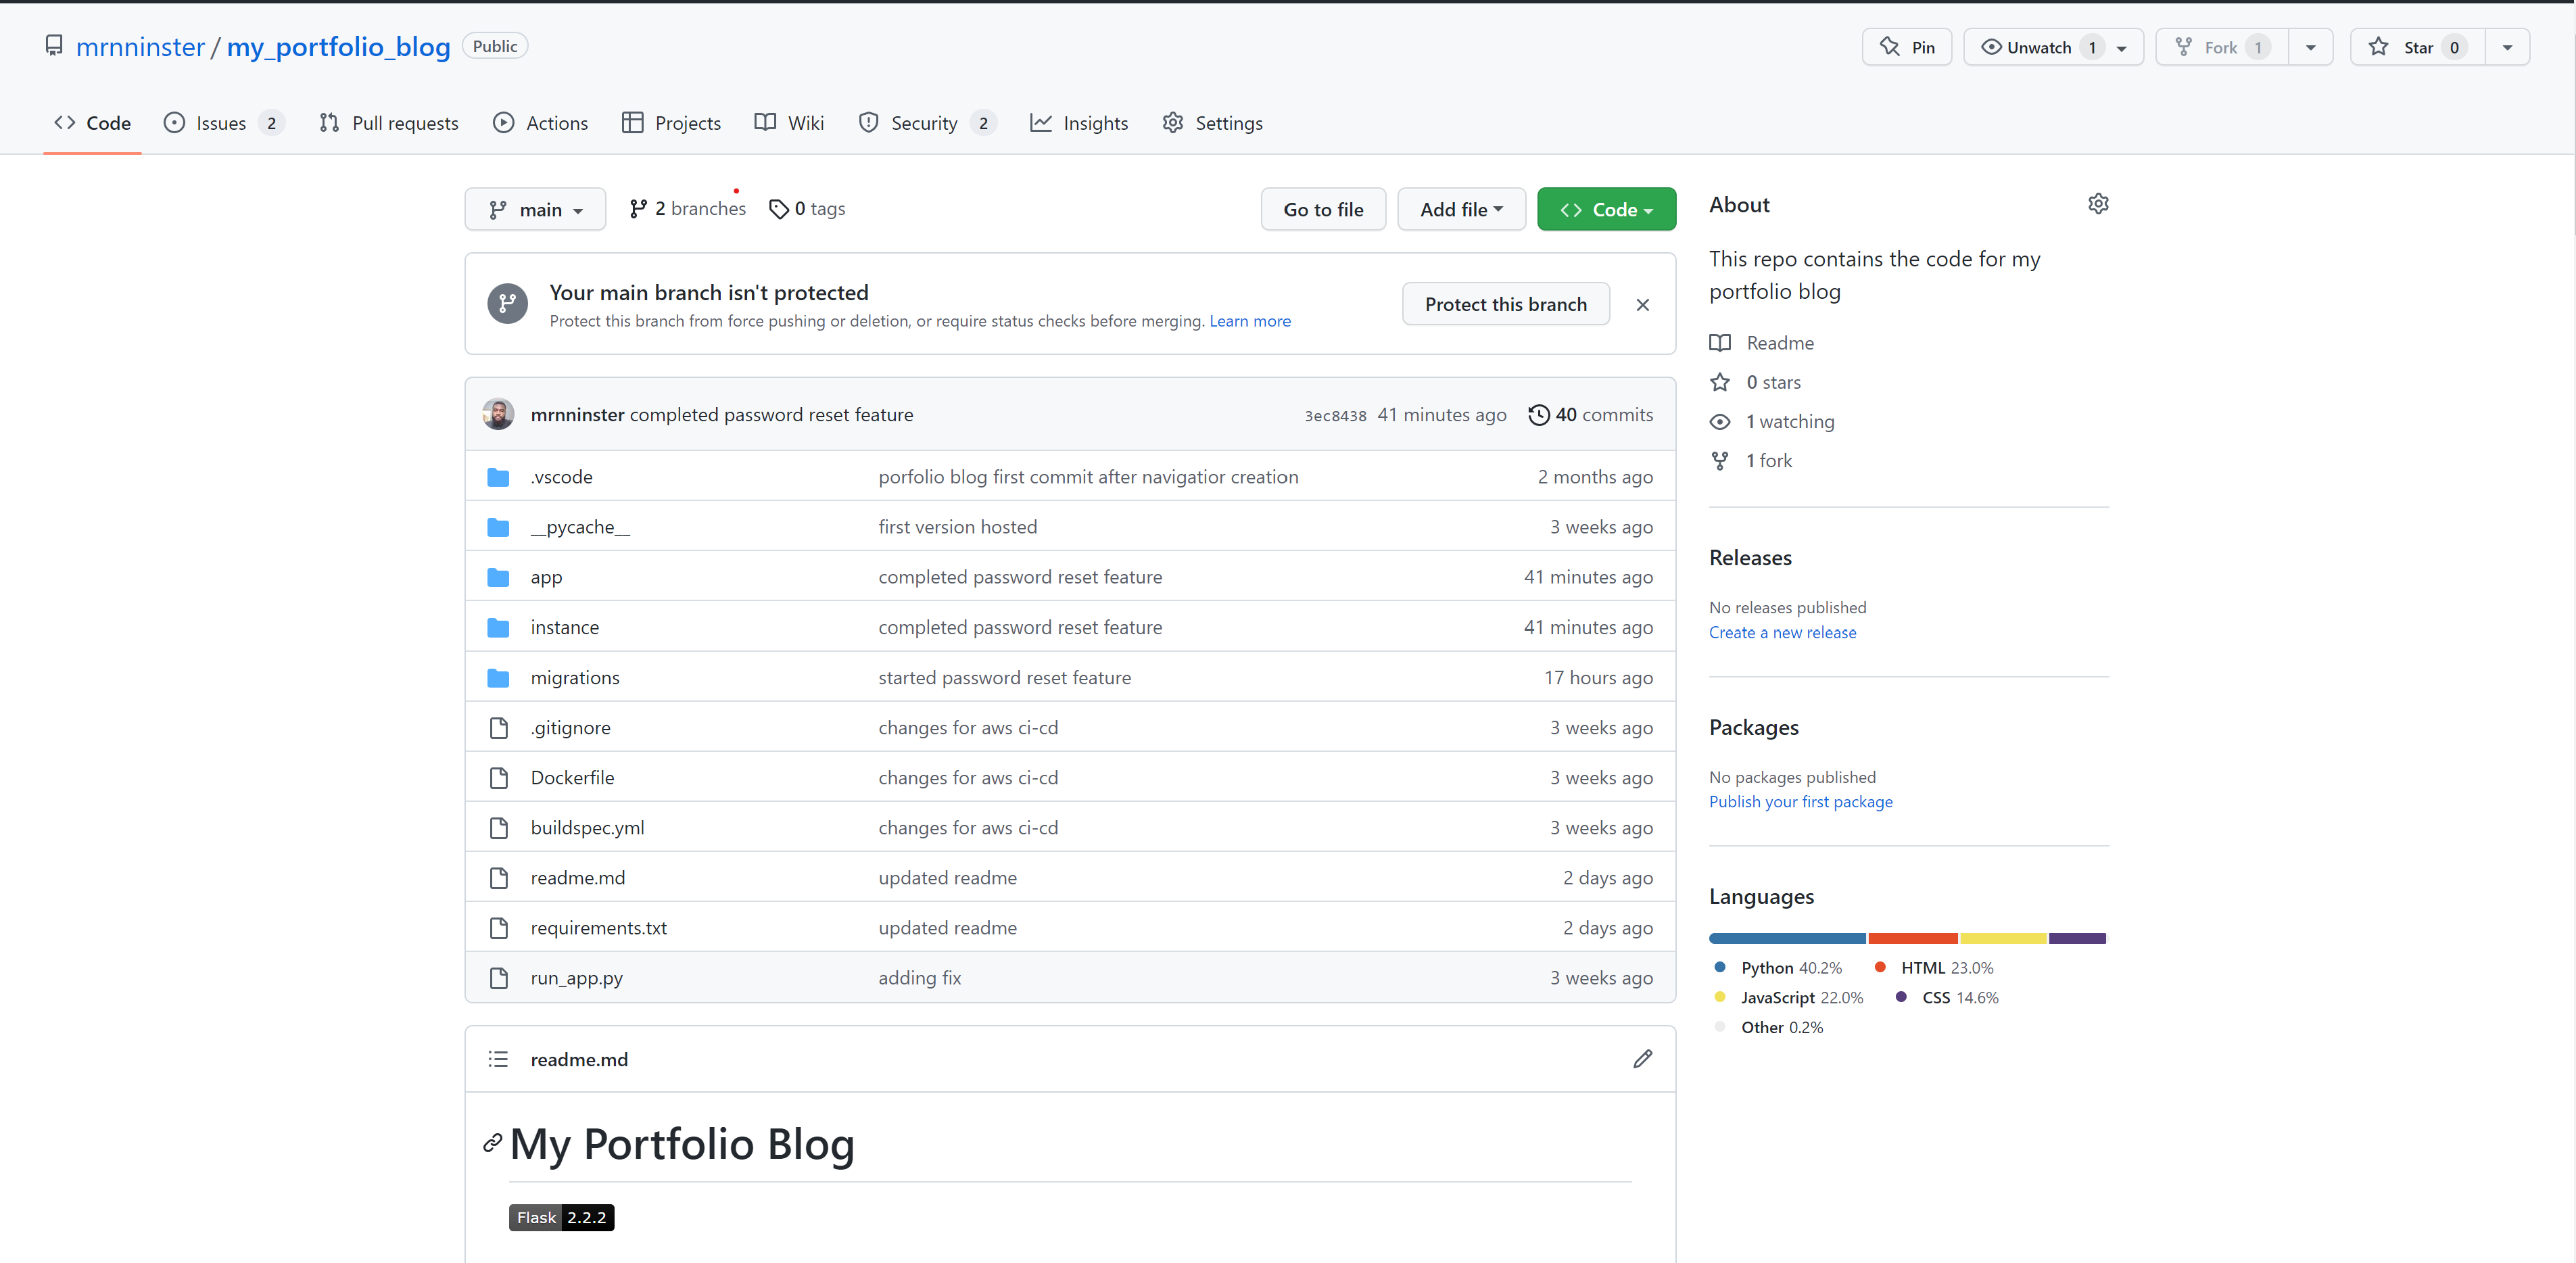The height and width of the screenshot is (1263, 2576).
Task: Click the tag icon next to 0 tags
Action: (778, 209)
